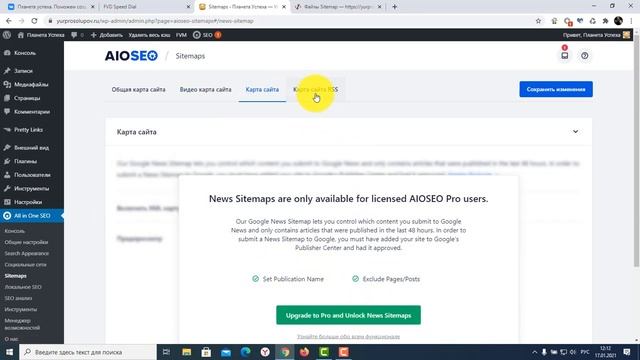Open Консоль in WordPress sidebar
640x360 pixels.
(x=25, y=53)
